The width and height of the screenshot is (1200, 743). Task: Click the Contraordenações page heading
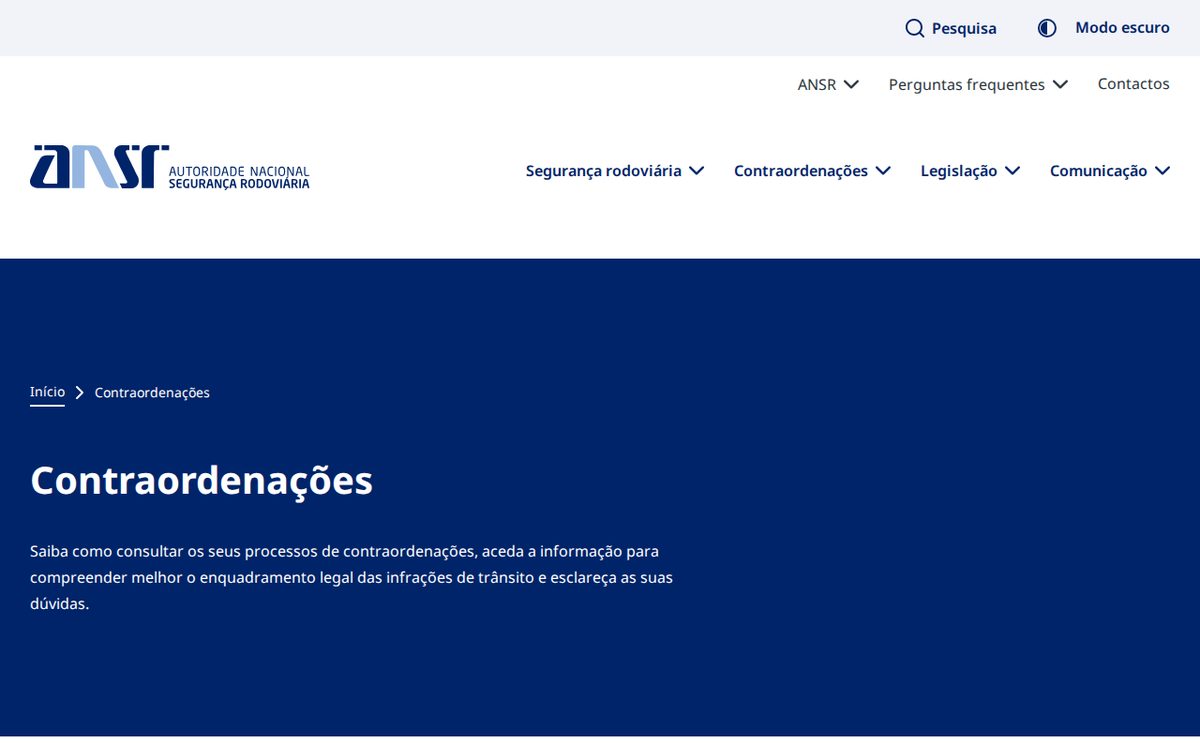tap(202, 481)
